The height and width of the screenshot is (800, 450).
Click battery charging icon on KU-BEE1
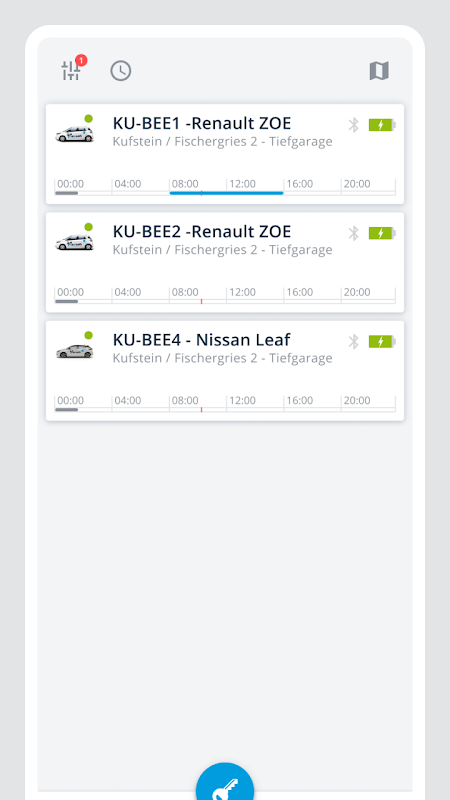click(x=382, y=125)
